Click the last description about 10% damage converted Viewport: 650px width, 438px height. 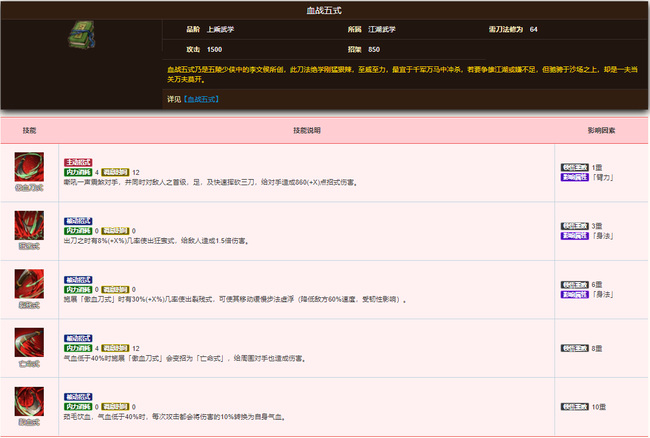[175, 417]
